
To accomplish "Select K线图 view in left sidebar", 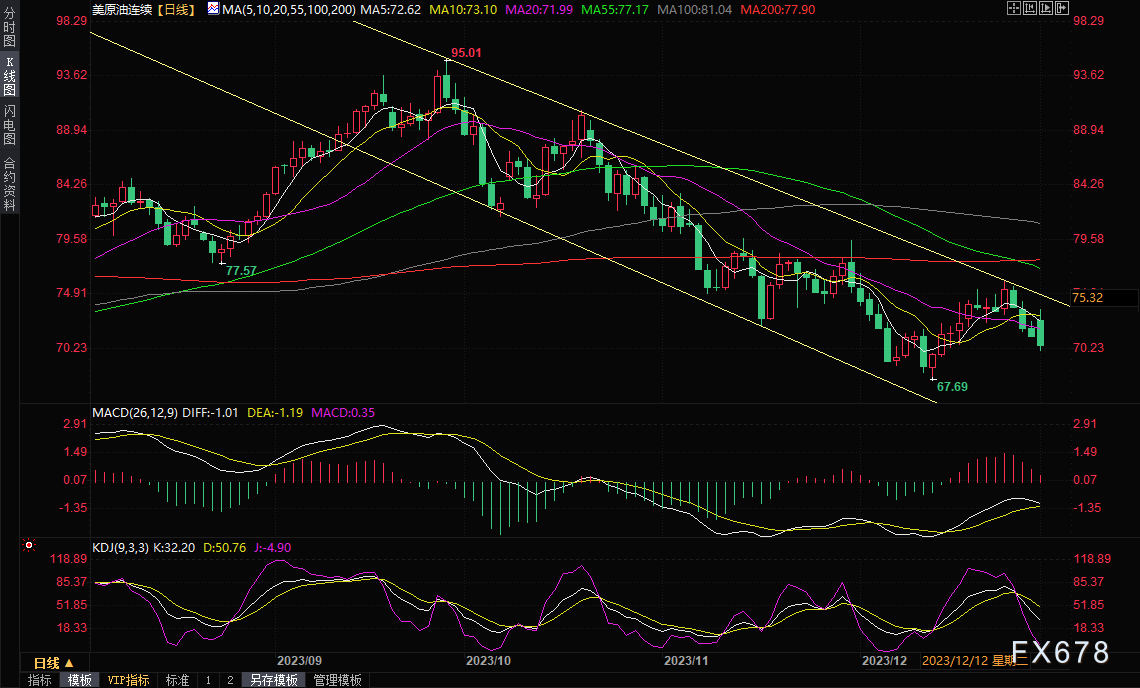I will (9, 76).
